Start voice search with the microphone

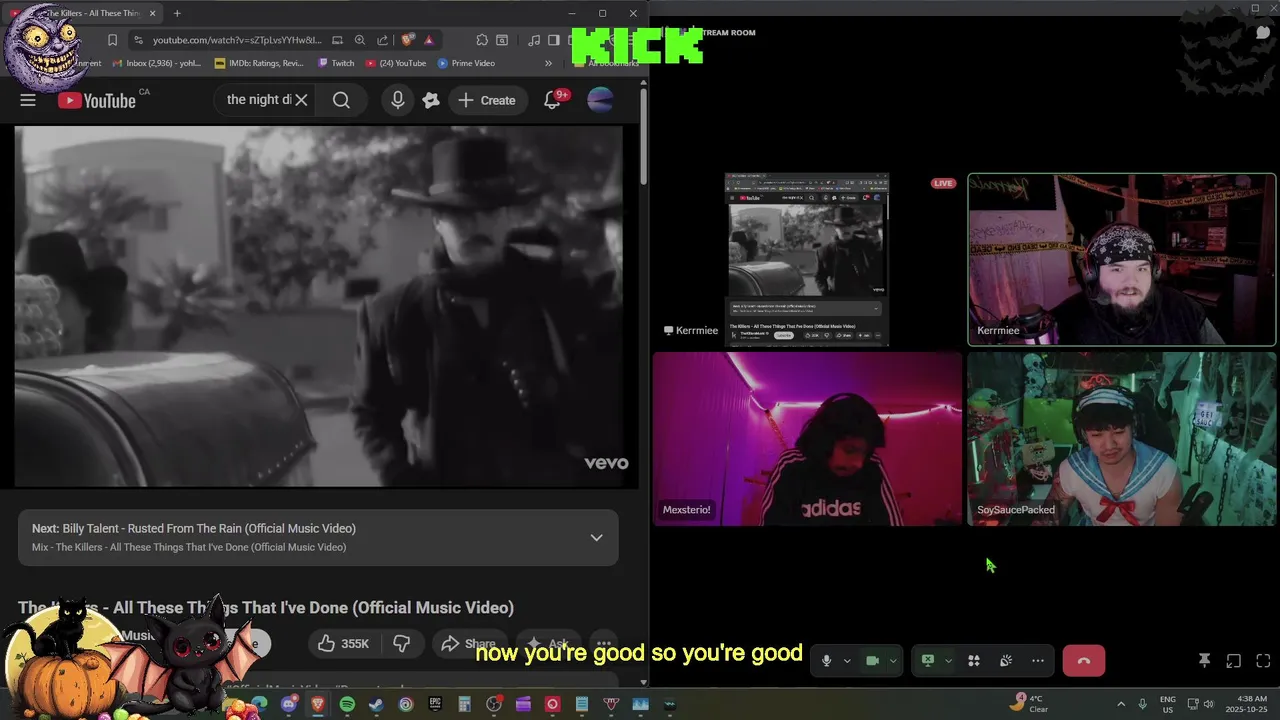tap(398, 100)
